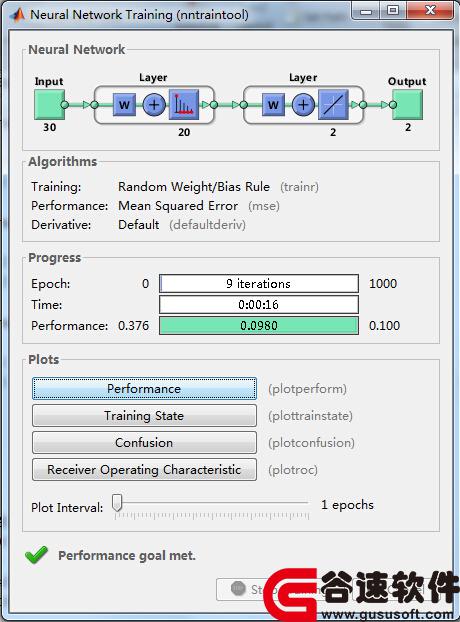Click the second layer's linear transfer icon
The height and width of the screenshot is (622, 460).
(x=333, y=105)
